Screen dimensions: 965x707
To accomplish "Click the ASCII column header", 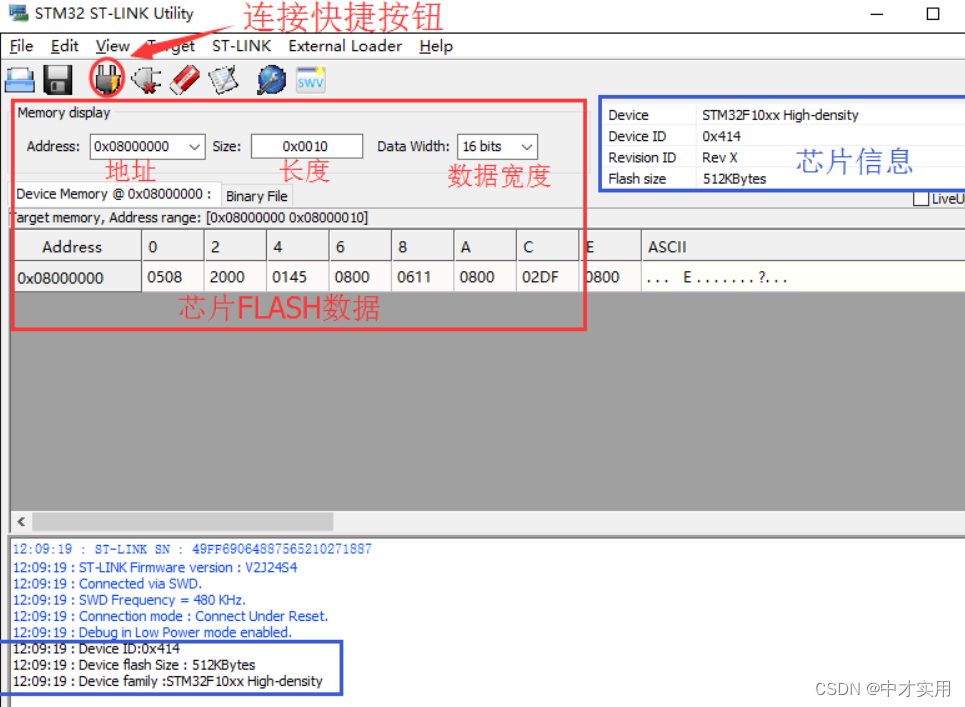I will click(803, 247).
